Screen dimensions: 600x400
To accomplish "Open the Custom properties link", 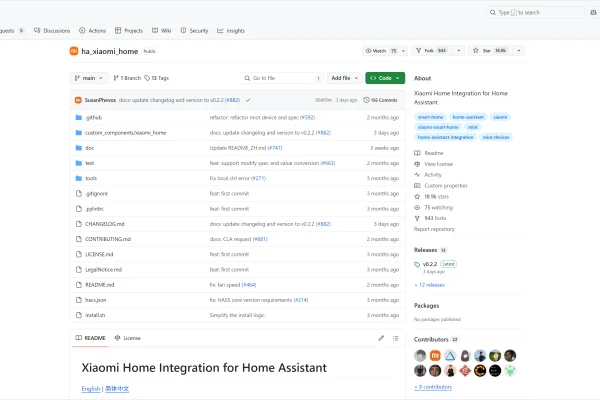I will coord(441,186).
